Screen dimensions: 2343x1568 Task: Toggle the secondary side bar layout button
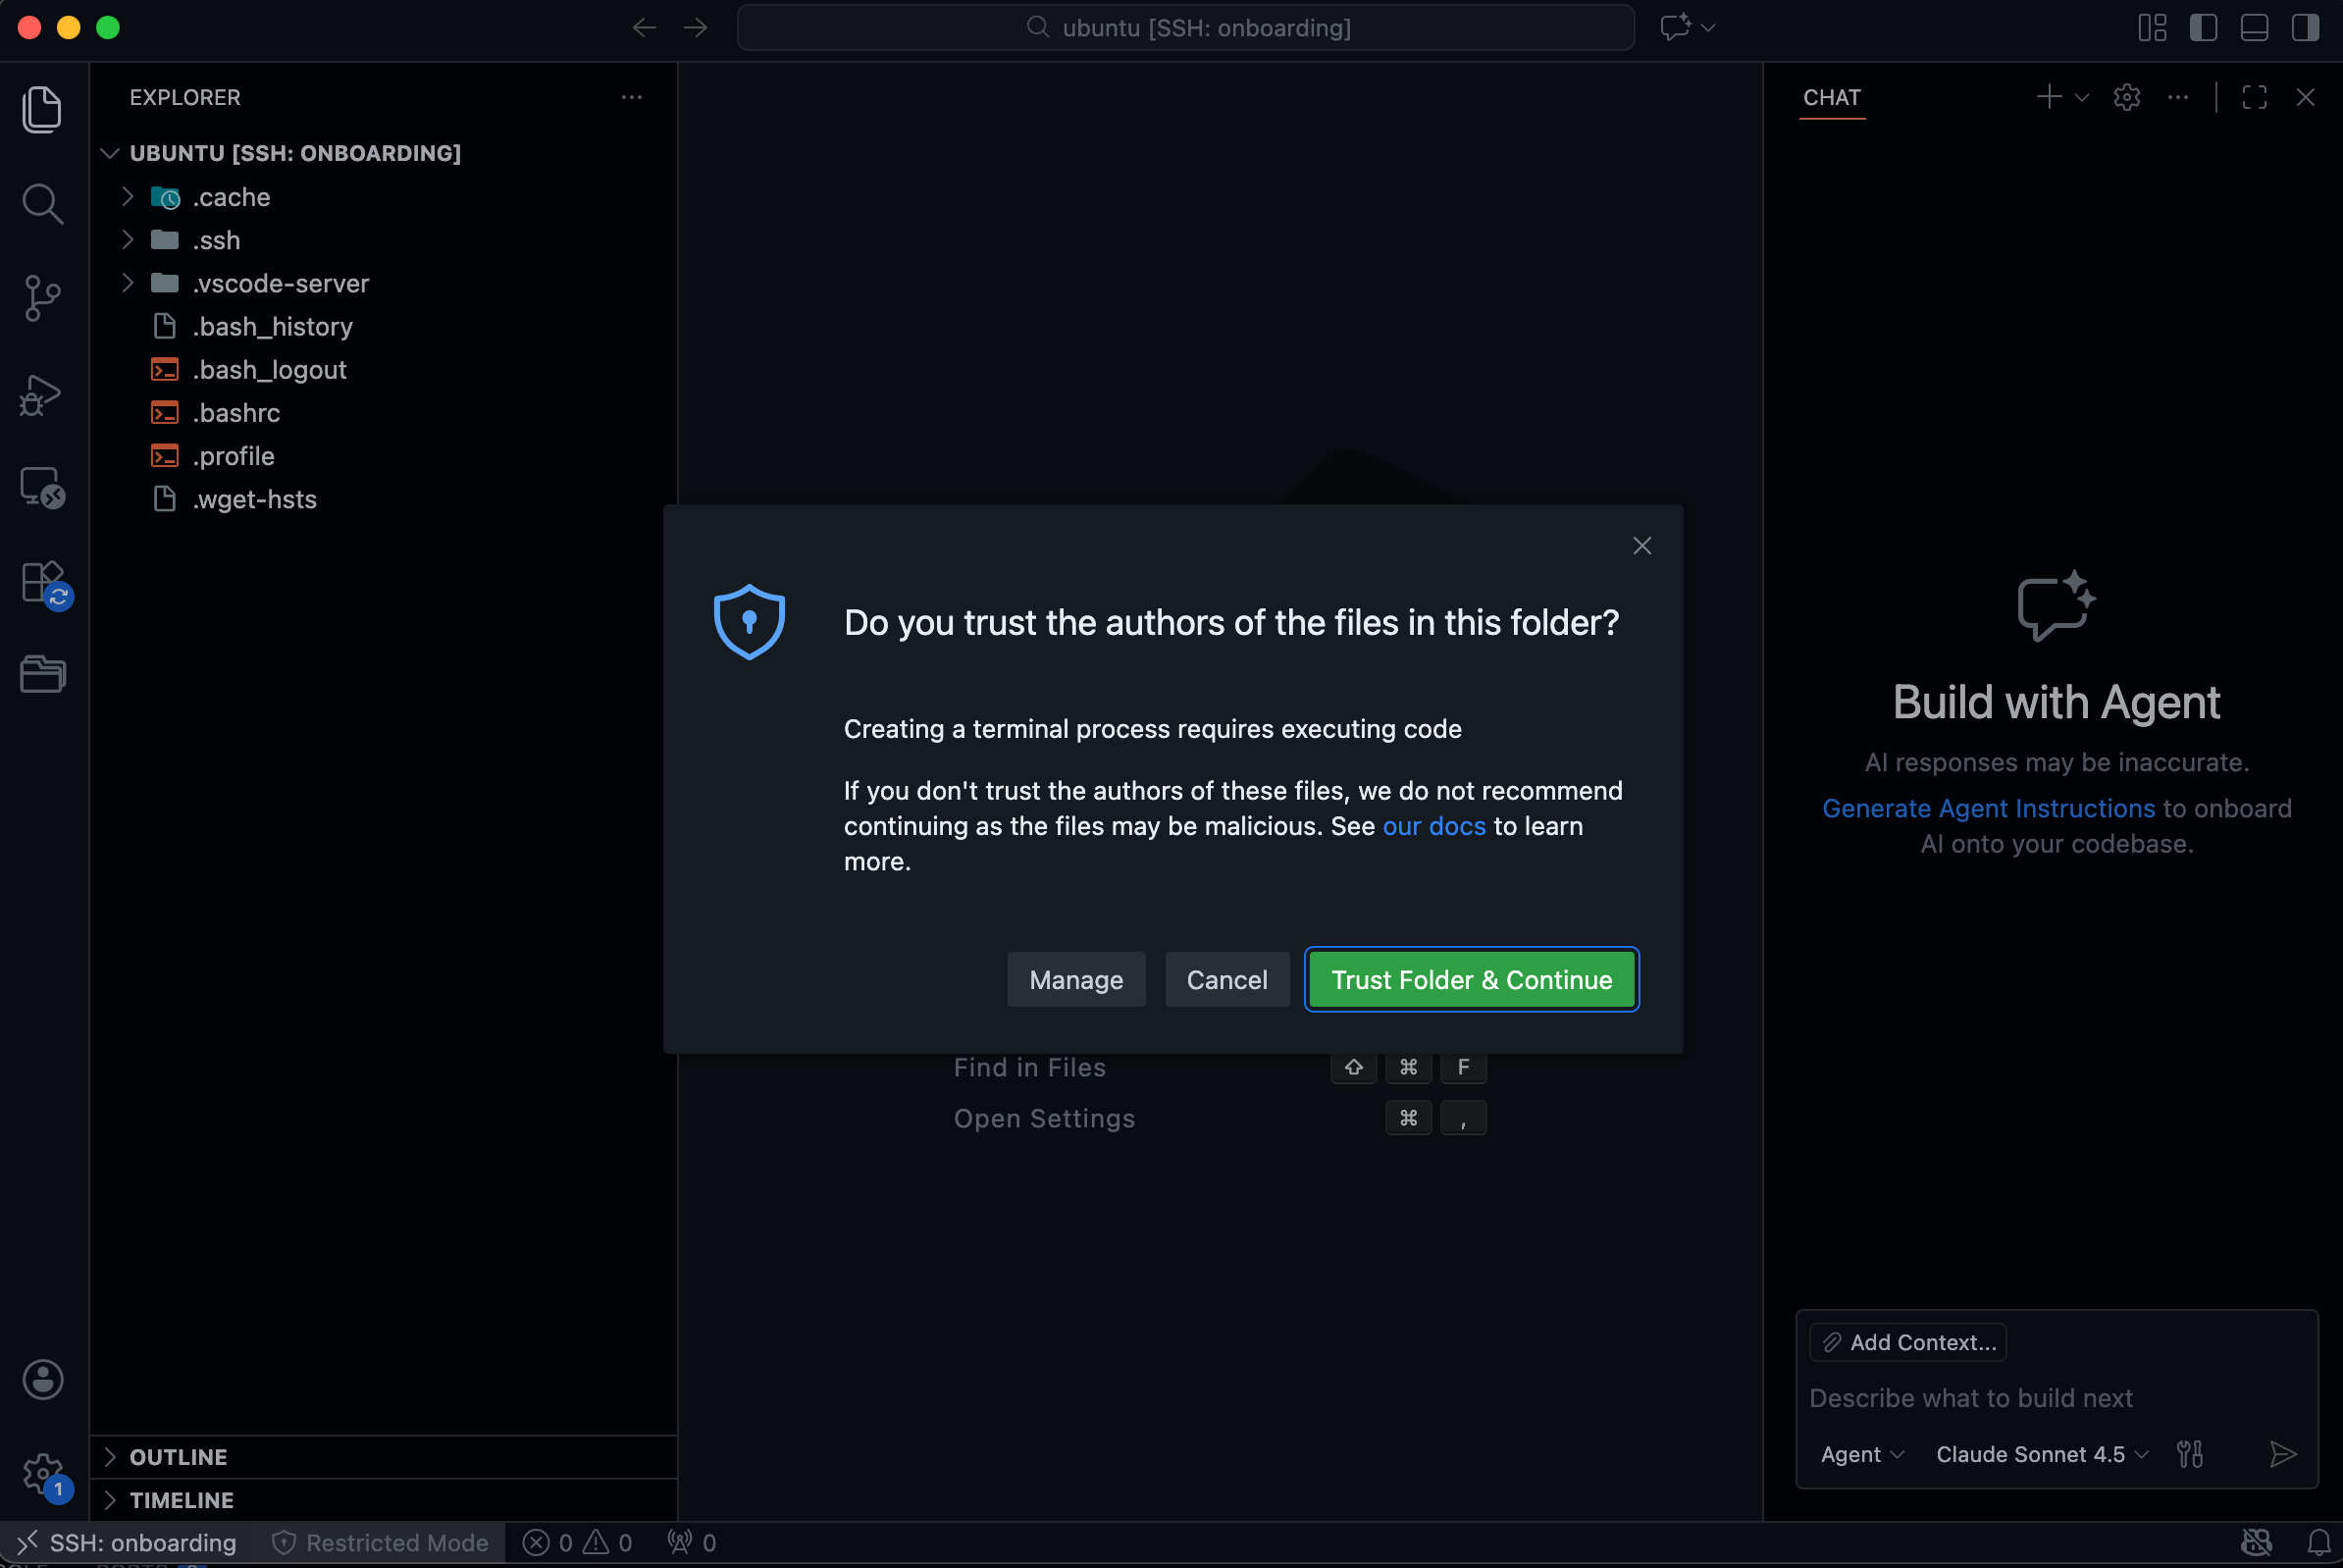2305,28
